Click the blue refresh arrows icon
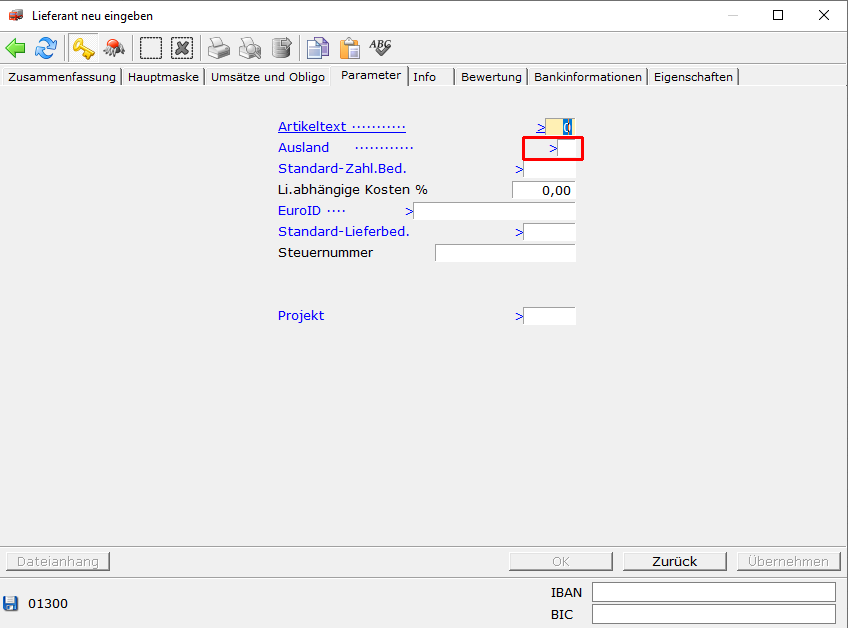This screenshot has width=848, height=628. [46, 48]
